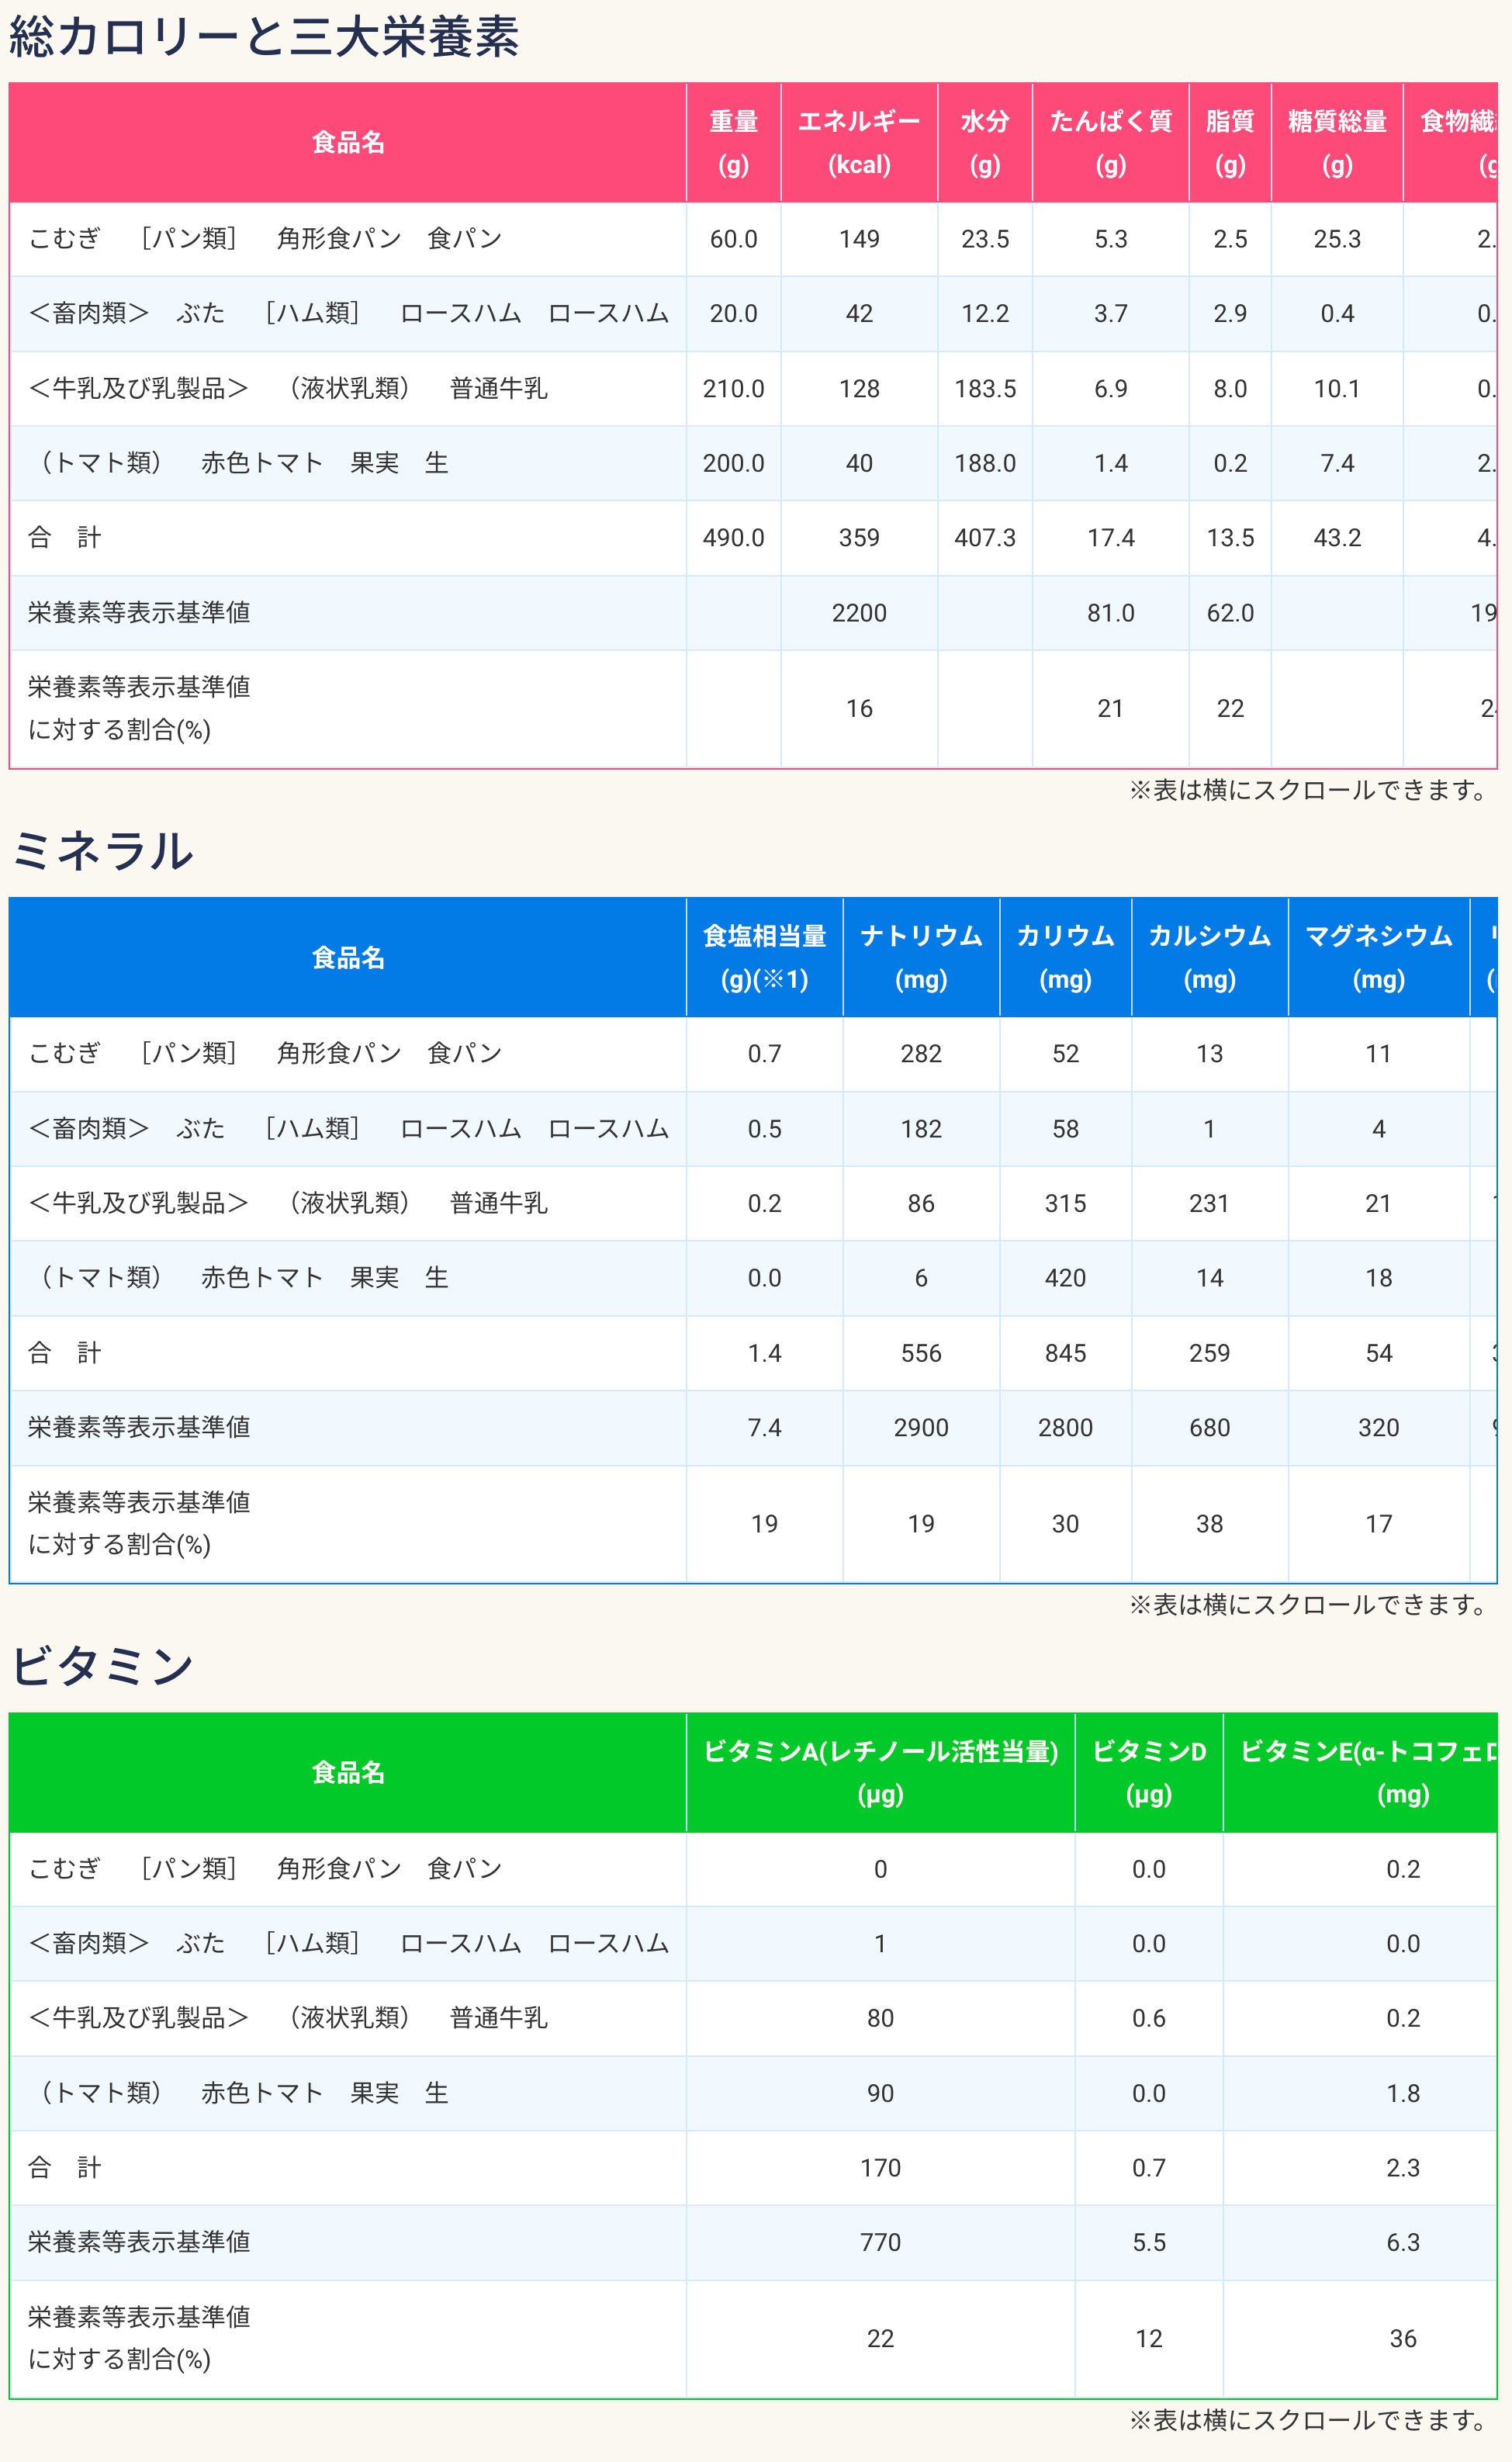1512x2462 pixels.
Task: Click 合計 row label in vitamin table
Action: pos(65,2167)
